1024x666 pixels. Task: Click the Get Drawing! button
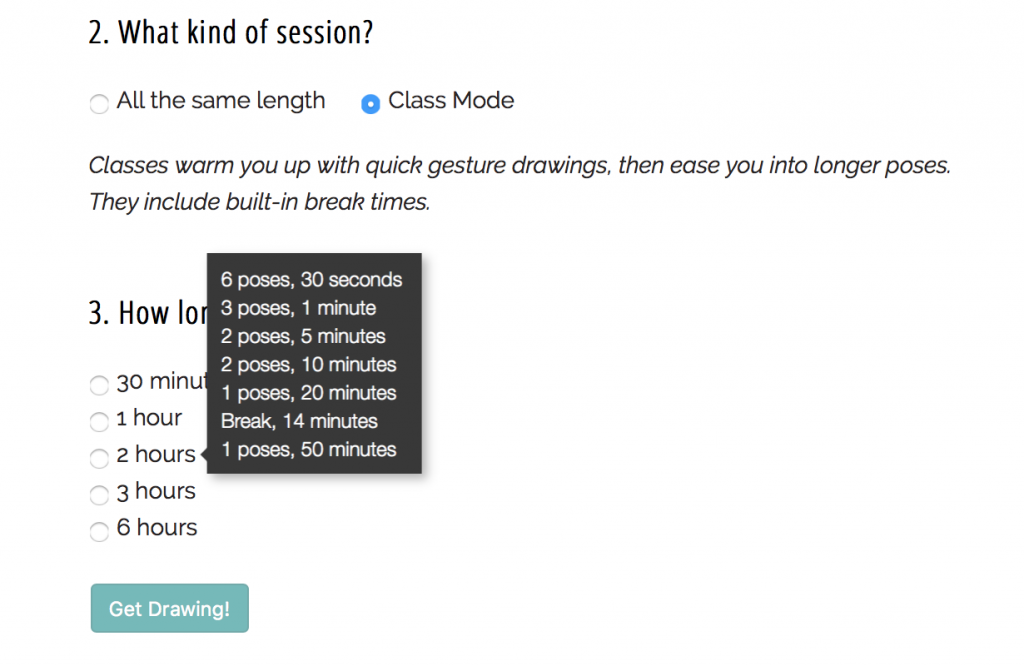pyautogui.click(x=170, y=608)
